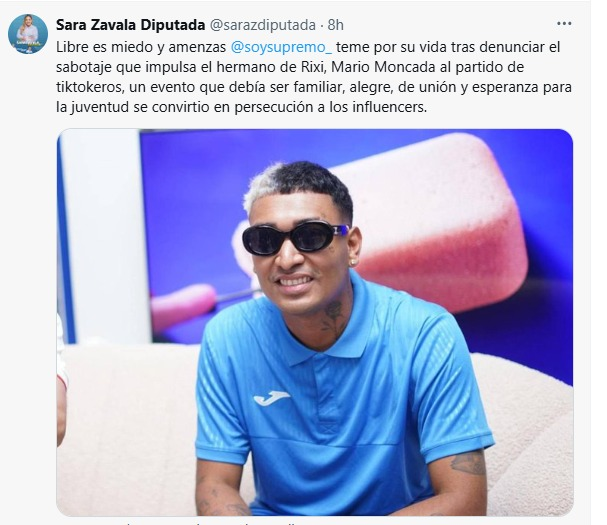Follow the @soysupremo_ mention link
The image size is (607, 525).
[281, 47]
